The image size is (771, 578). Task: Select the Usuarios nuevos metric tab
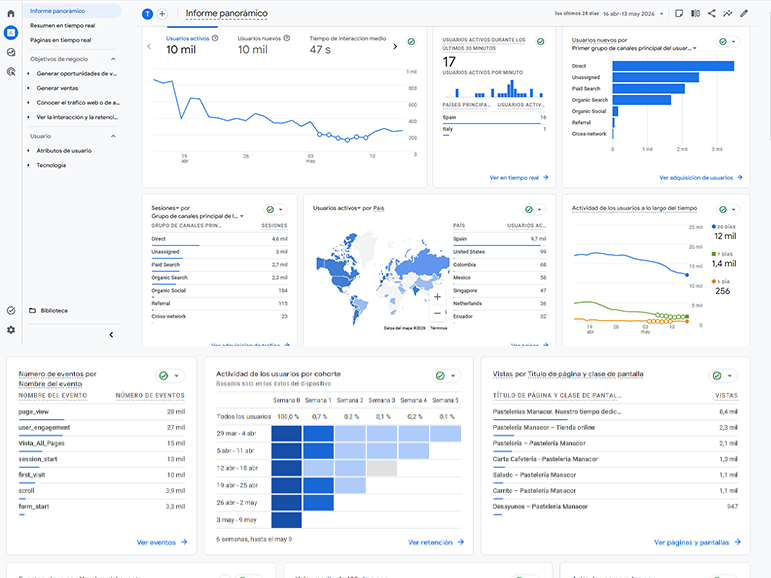pyautogui.click(x=264, y=45)
